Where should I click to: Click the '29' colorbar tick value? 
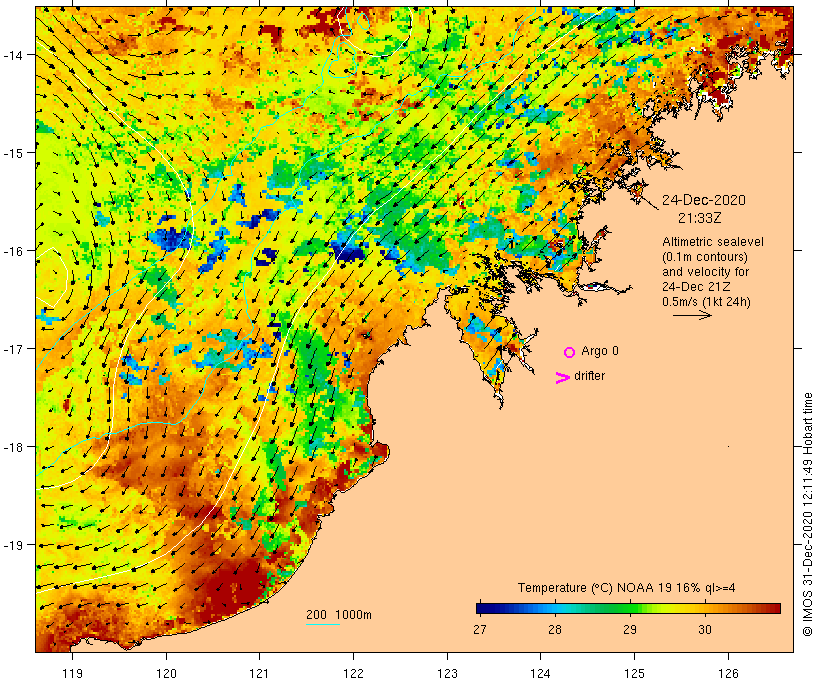(x=630, y=630)
